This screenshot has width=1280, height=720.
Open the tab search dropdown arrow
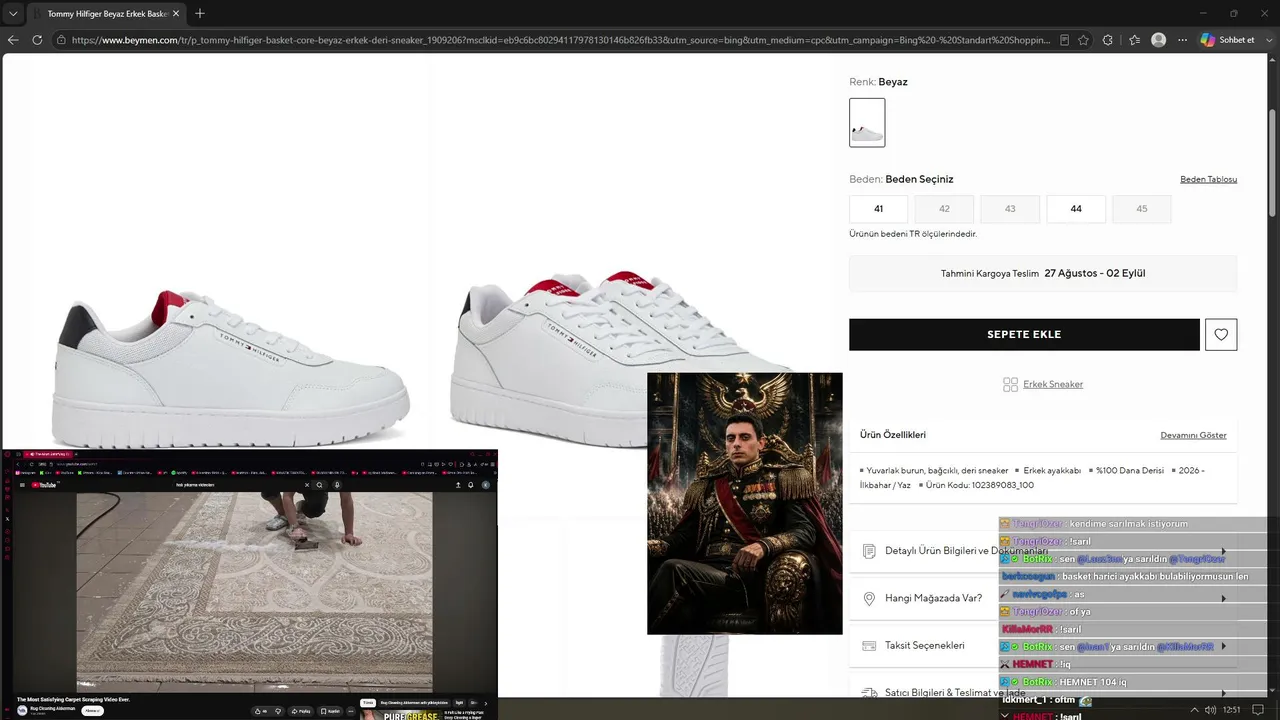[13, 14]
